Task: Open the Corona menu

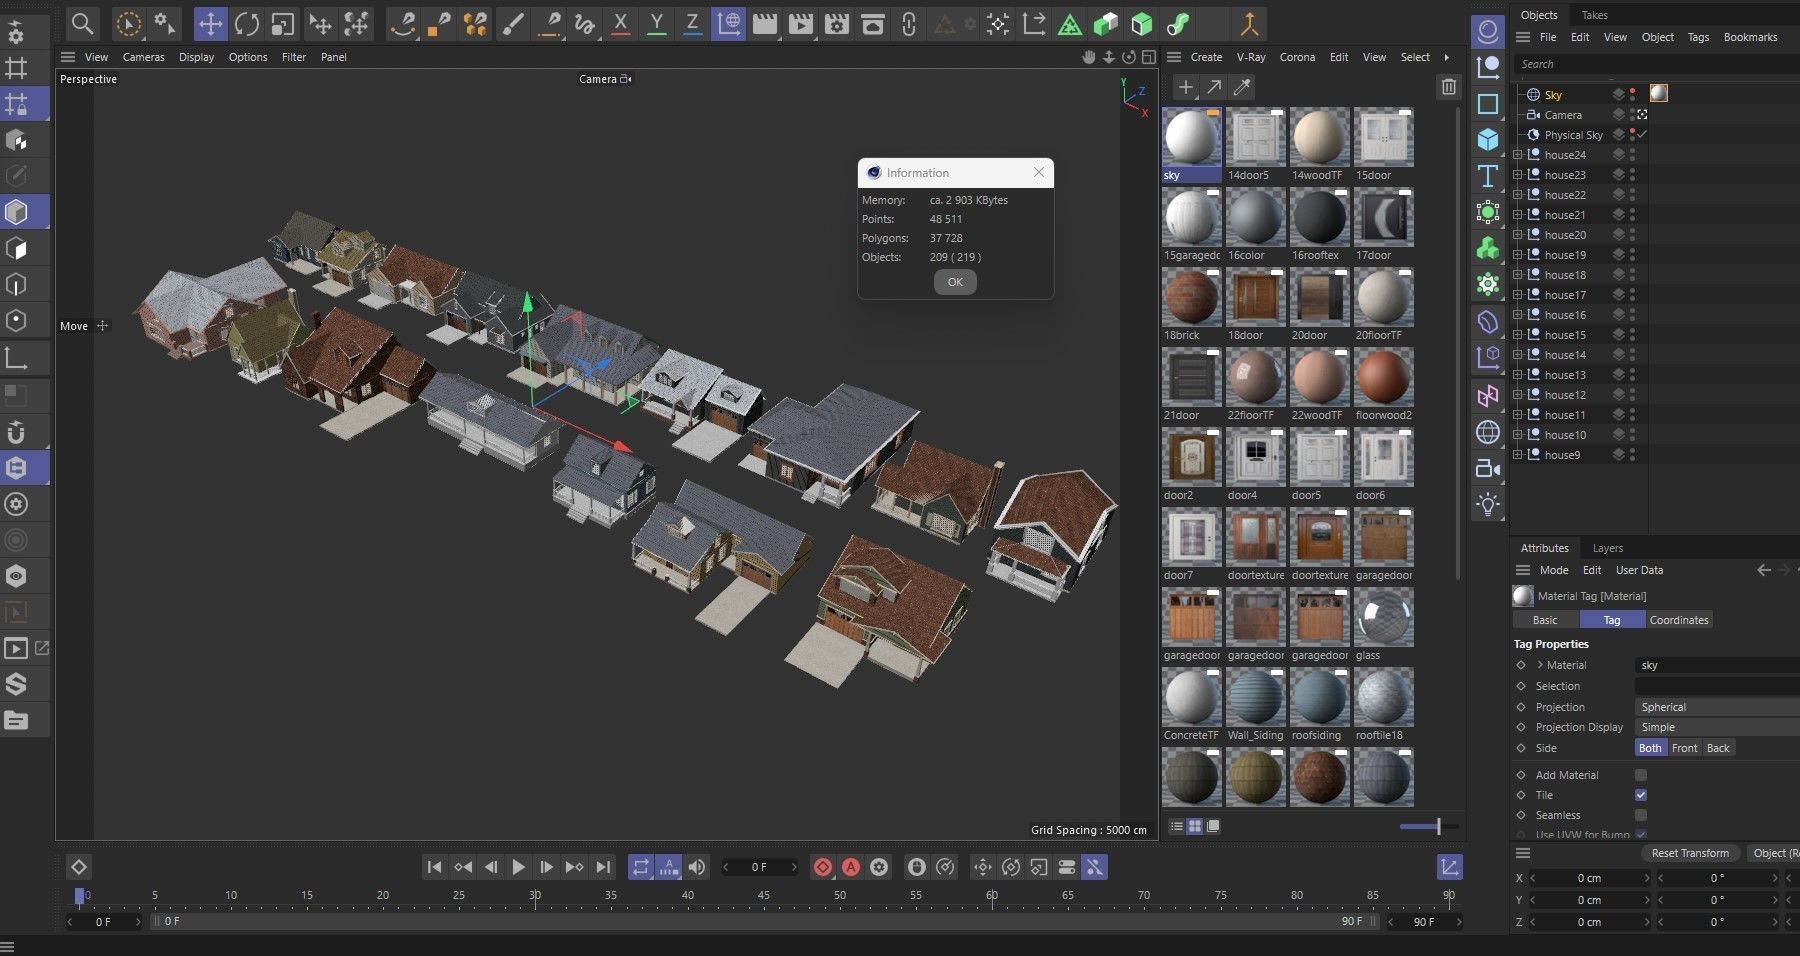Action: click(1297, 57)
